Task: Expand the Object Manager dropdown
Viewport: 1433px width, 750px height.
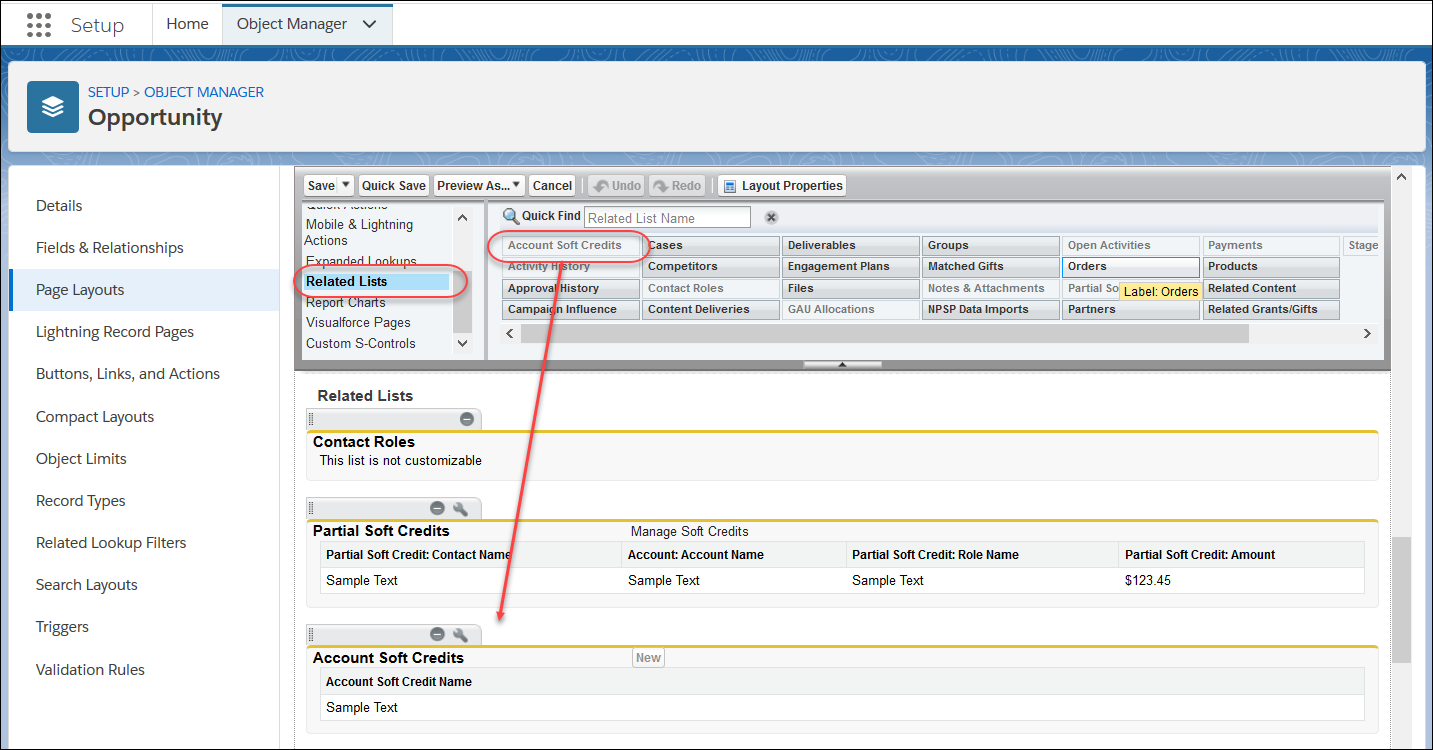Action: pyautogui.click(x=367, y=22)
